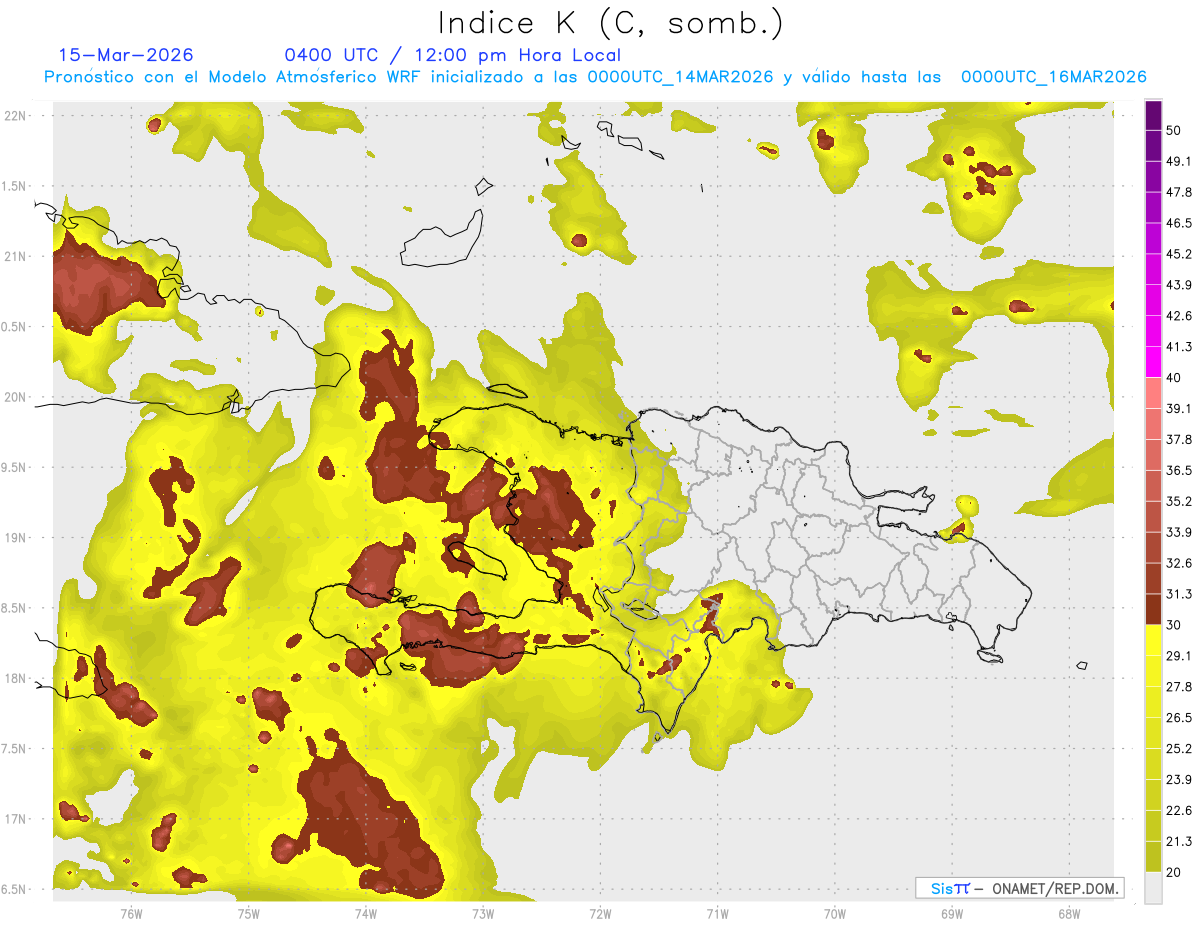Screen dimensions: 1200x927
Task: Click the colorbar value "31.3"
Action: coord(1178,594)
